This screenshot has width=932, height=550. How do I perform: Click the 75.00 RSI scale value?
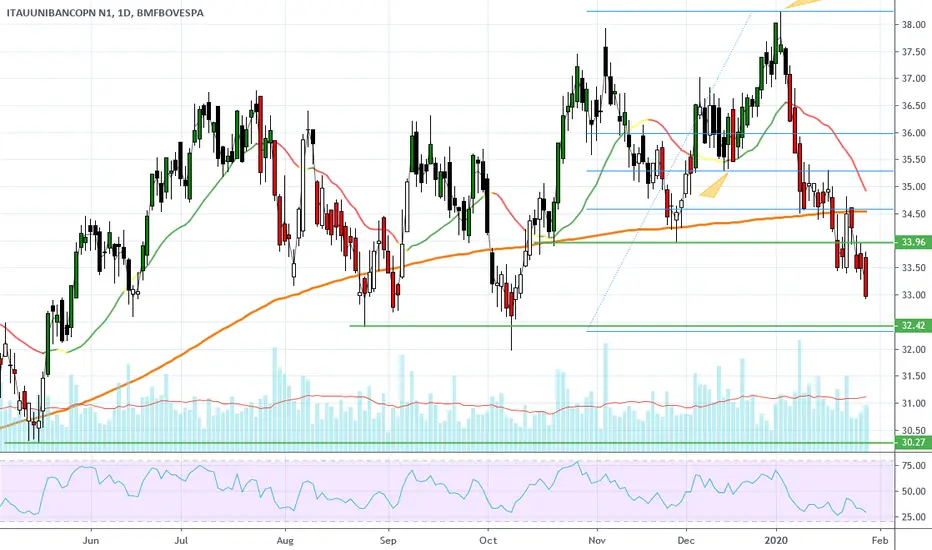(913, 465)
